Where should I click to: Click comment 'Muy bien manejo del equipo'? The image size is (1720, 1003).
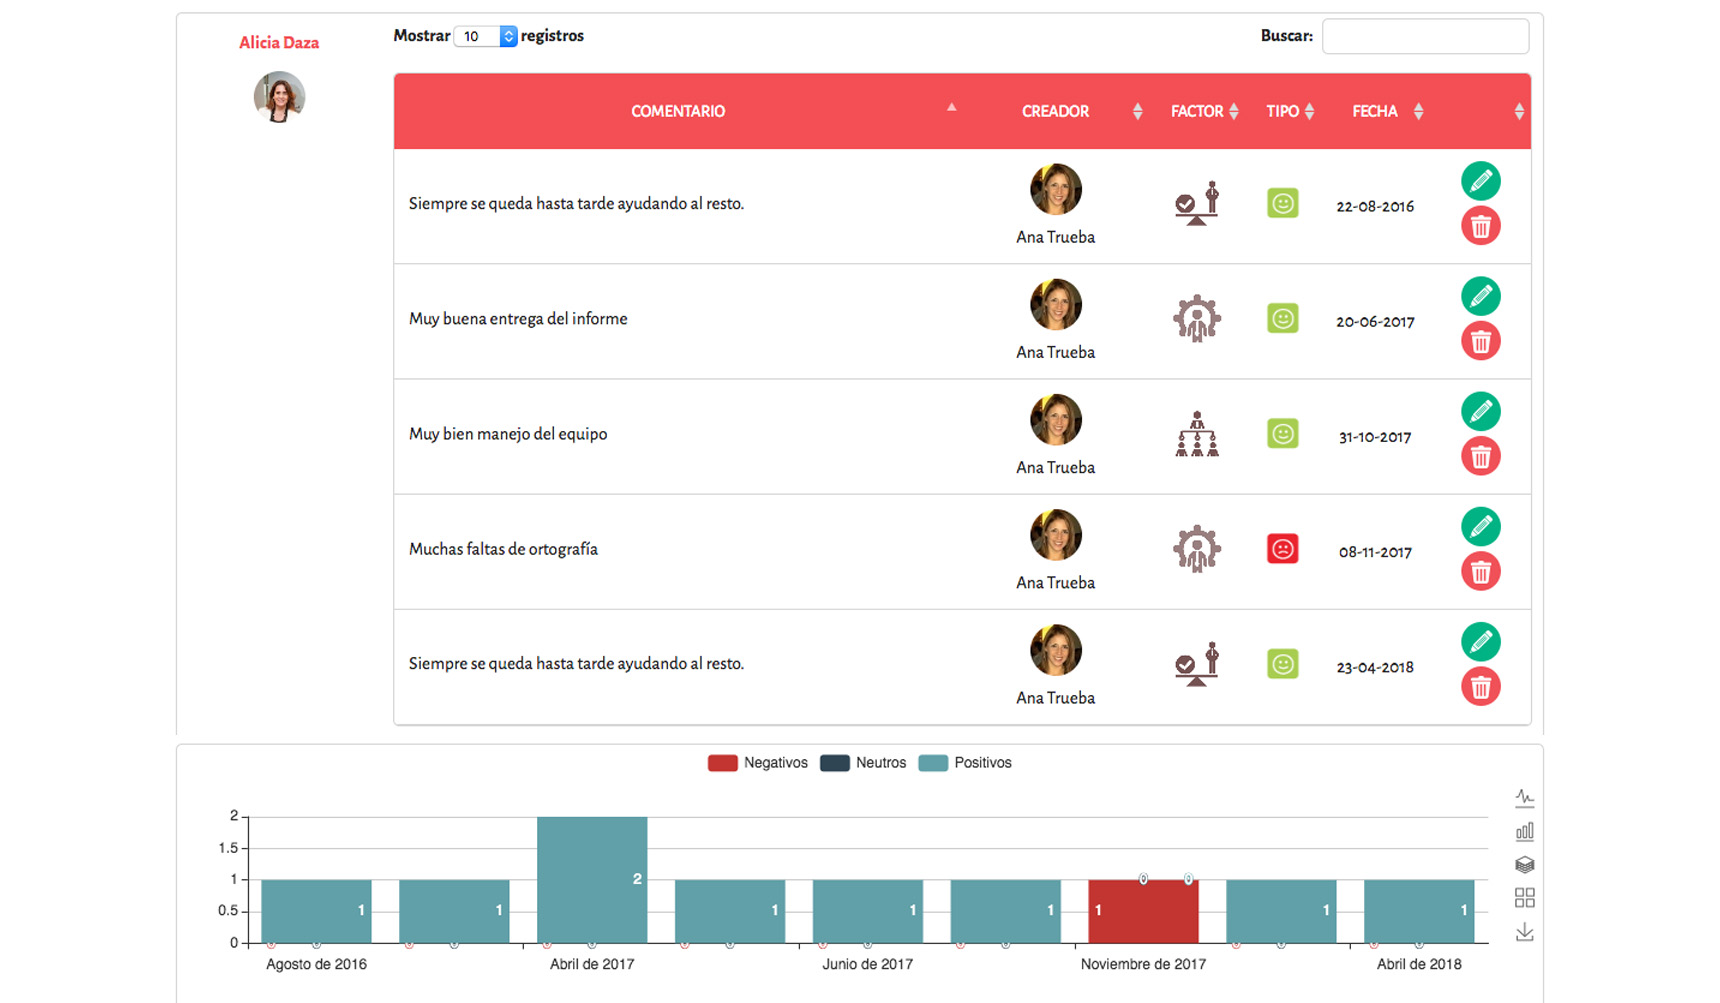tap(508, 434)
